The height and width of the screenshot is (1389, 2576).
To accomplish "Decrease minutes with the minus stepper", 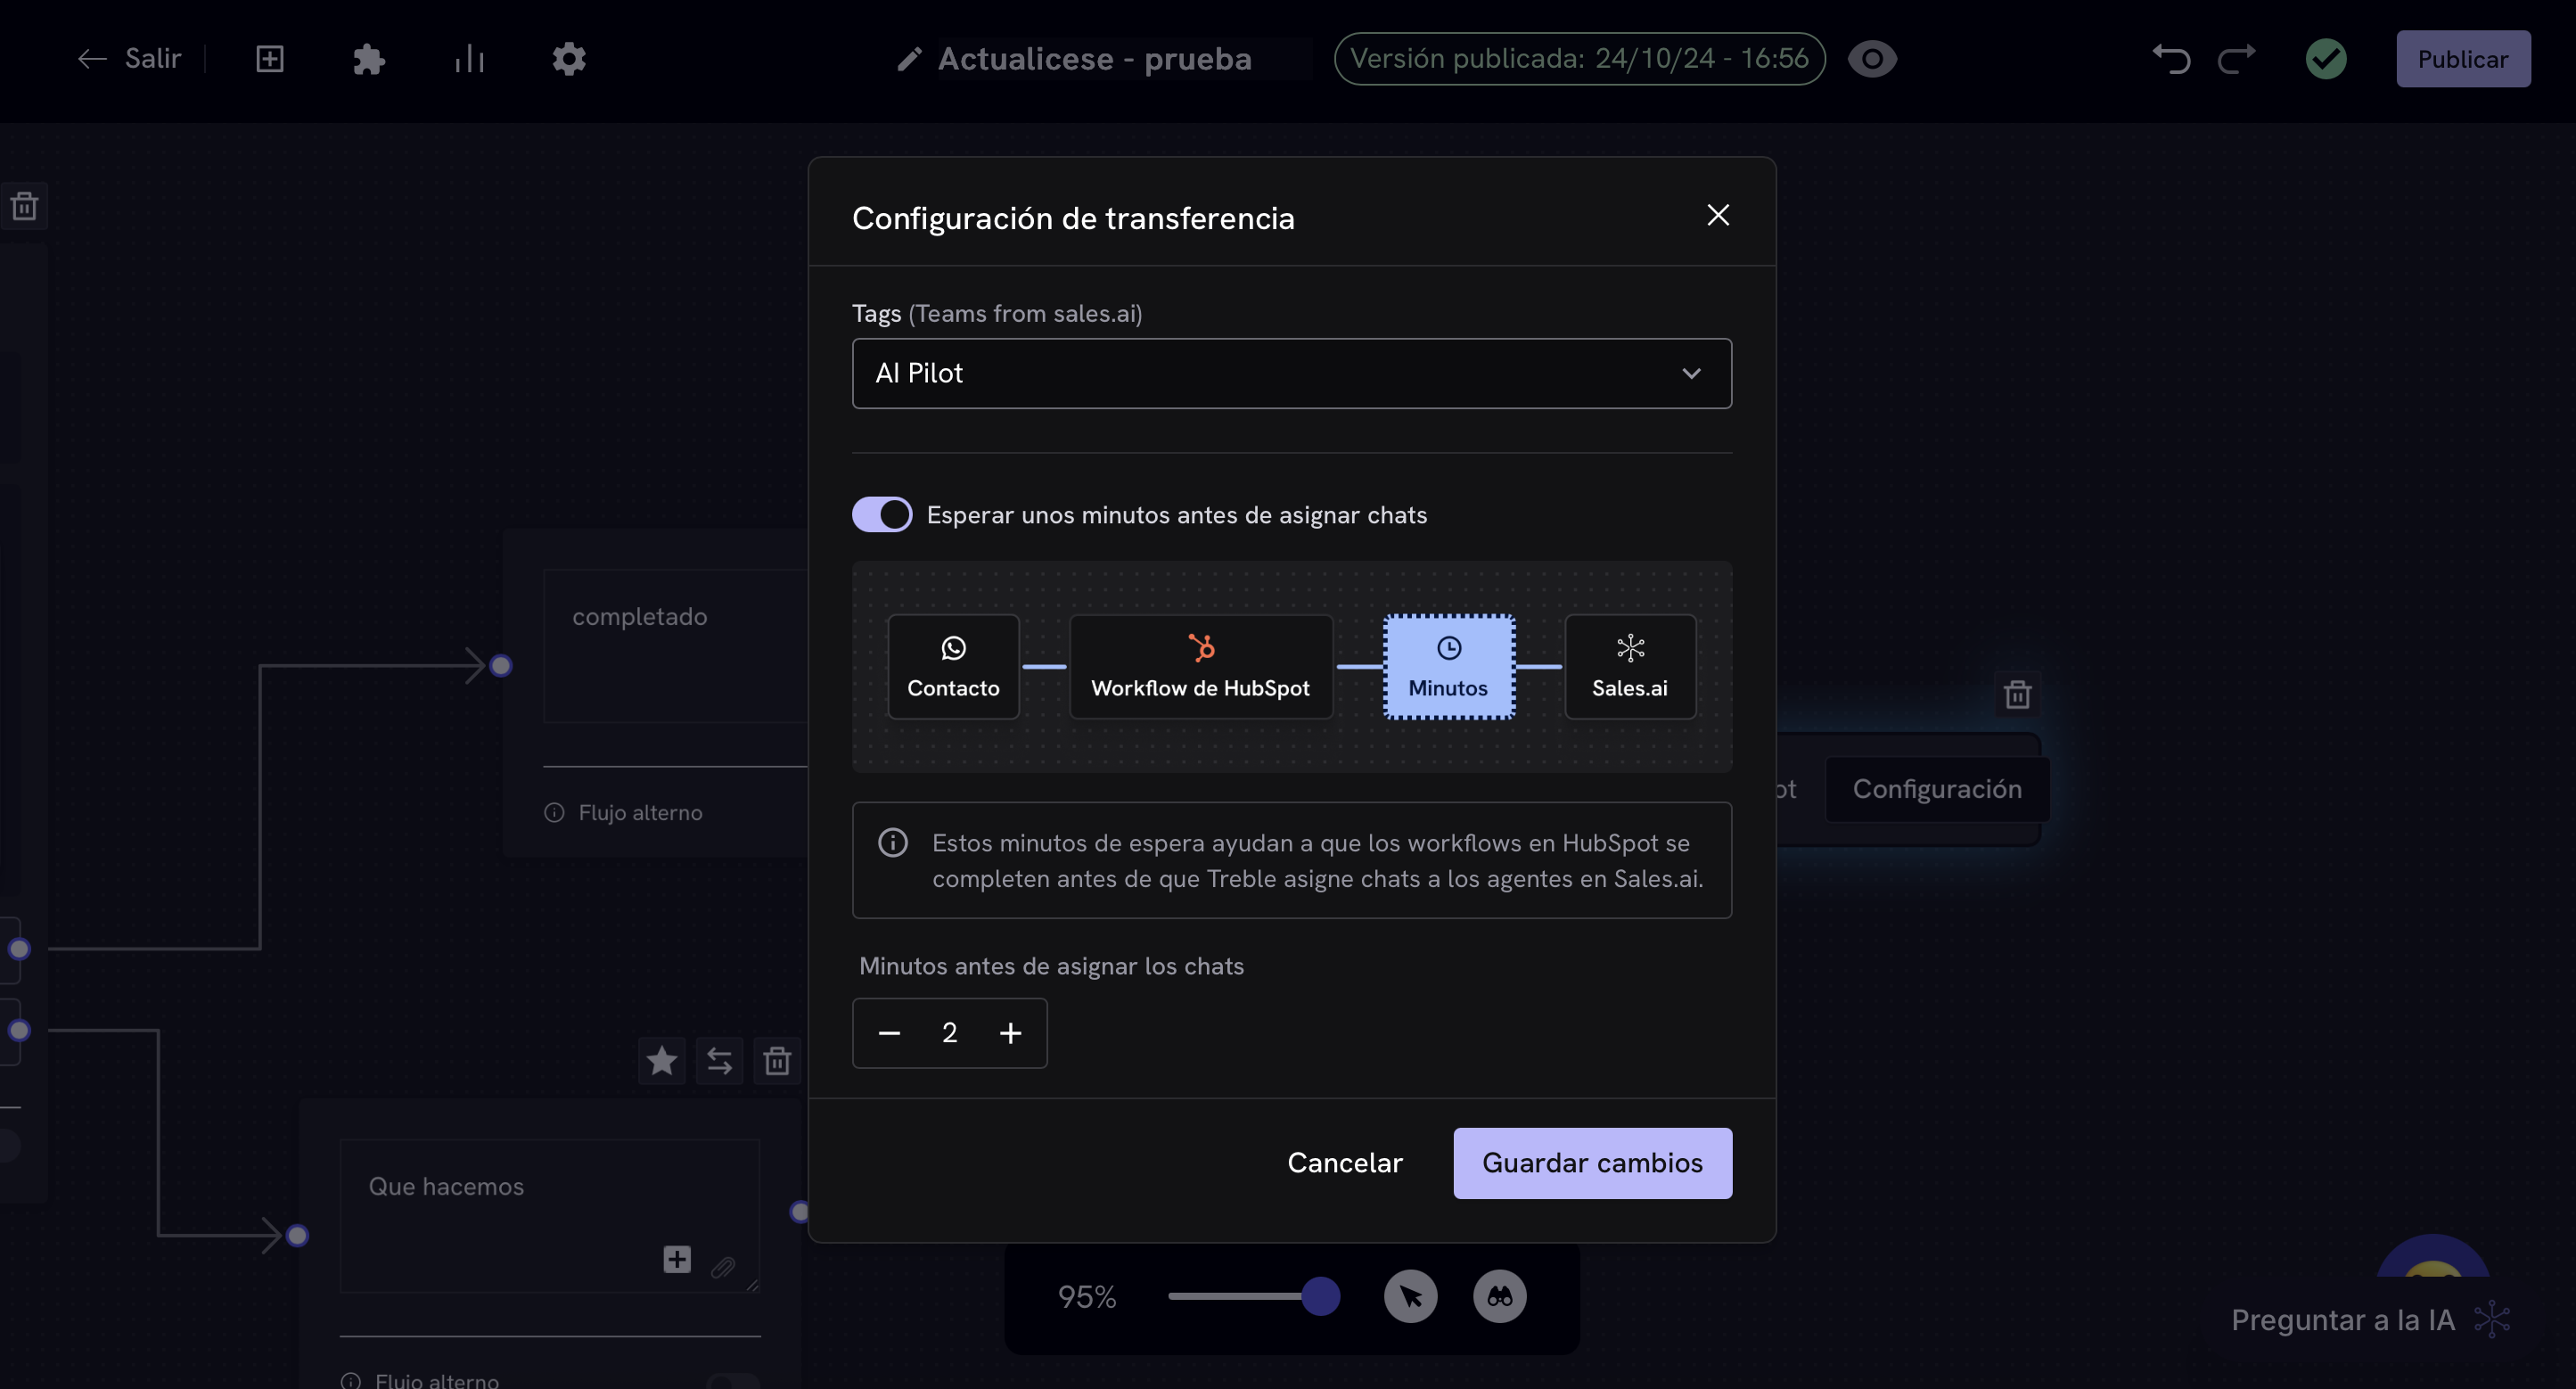I will click(x=889, y=1032).
